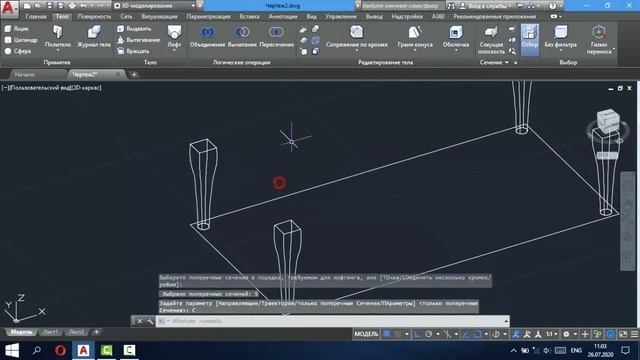Close the command line with X icon

140,321
